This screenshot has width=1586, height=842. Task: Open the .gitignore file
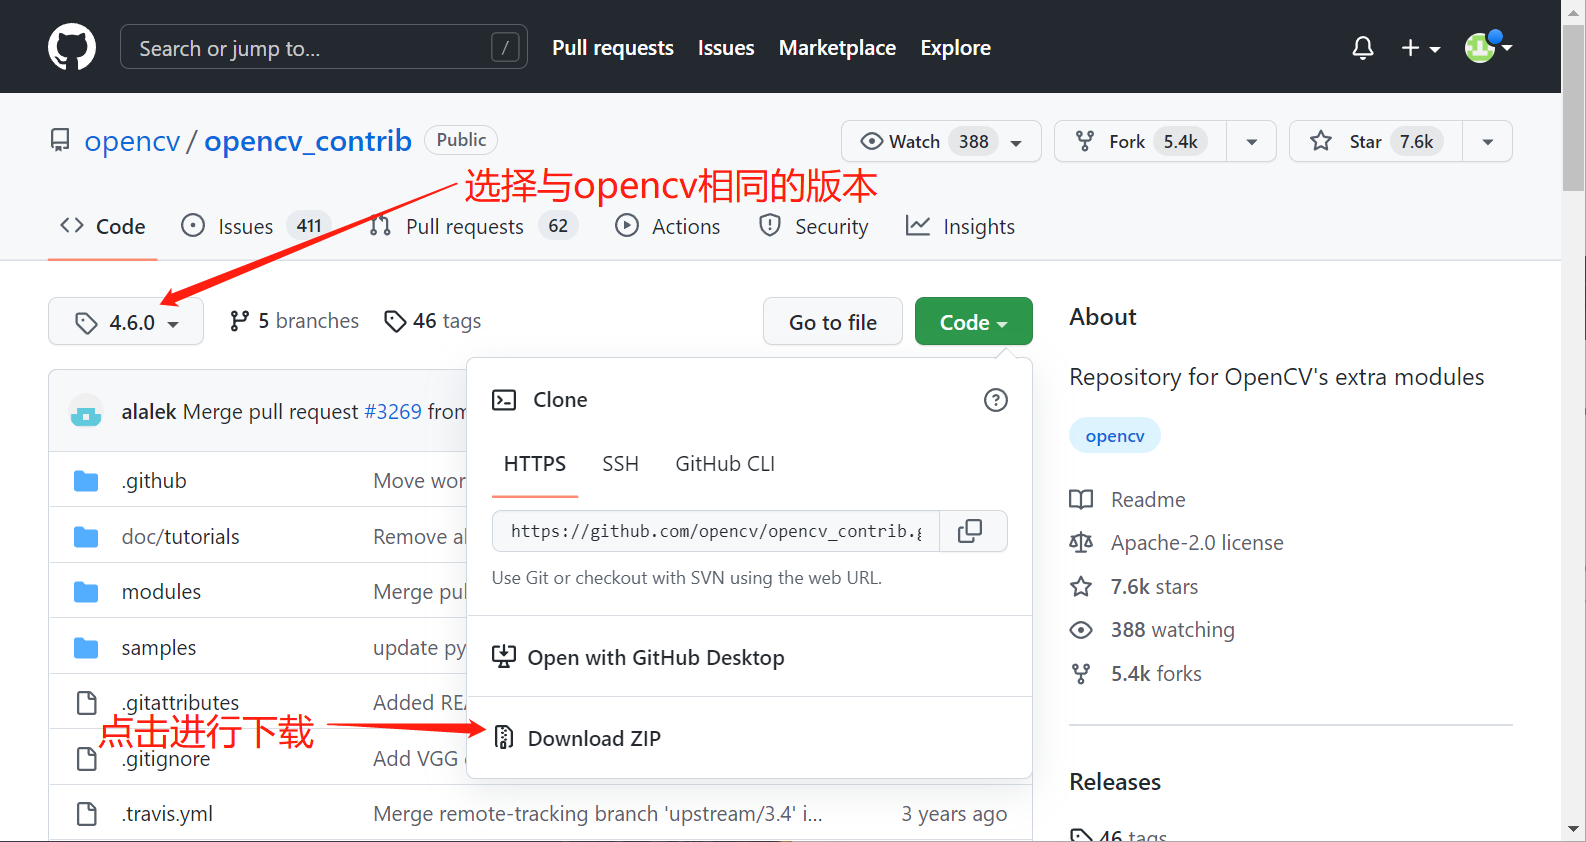167,760
